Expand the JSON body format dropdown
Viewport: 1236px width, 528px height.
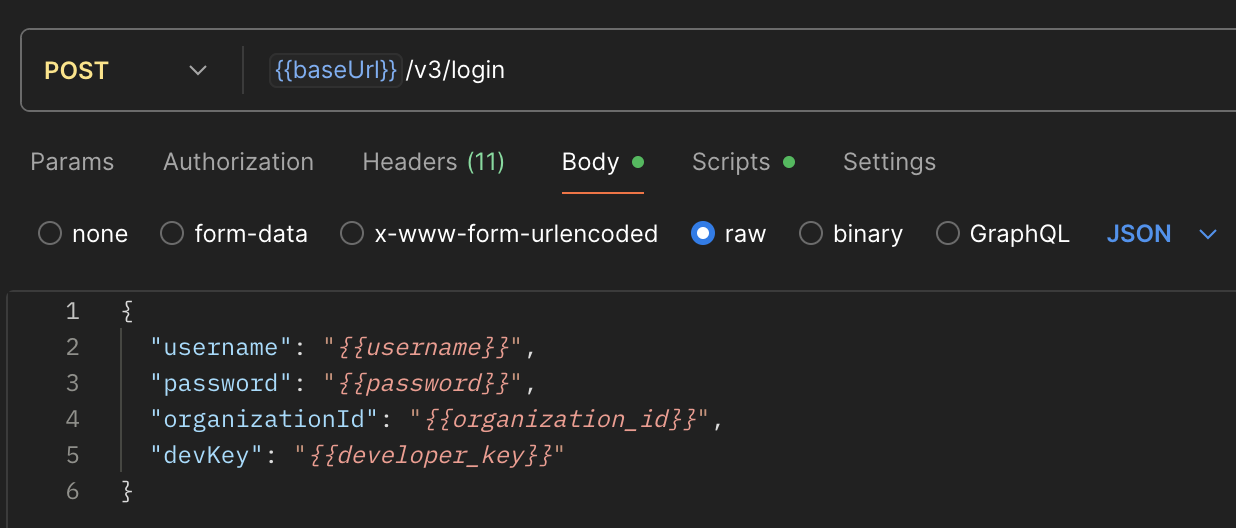[x=1162, y=234]
